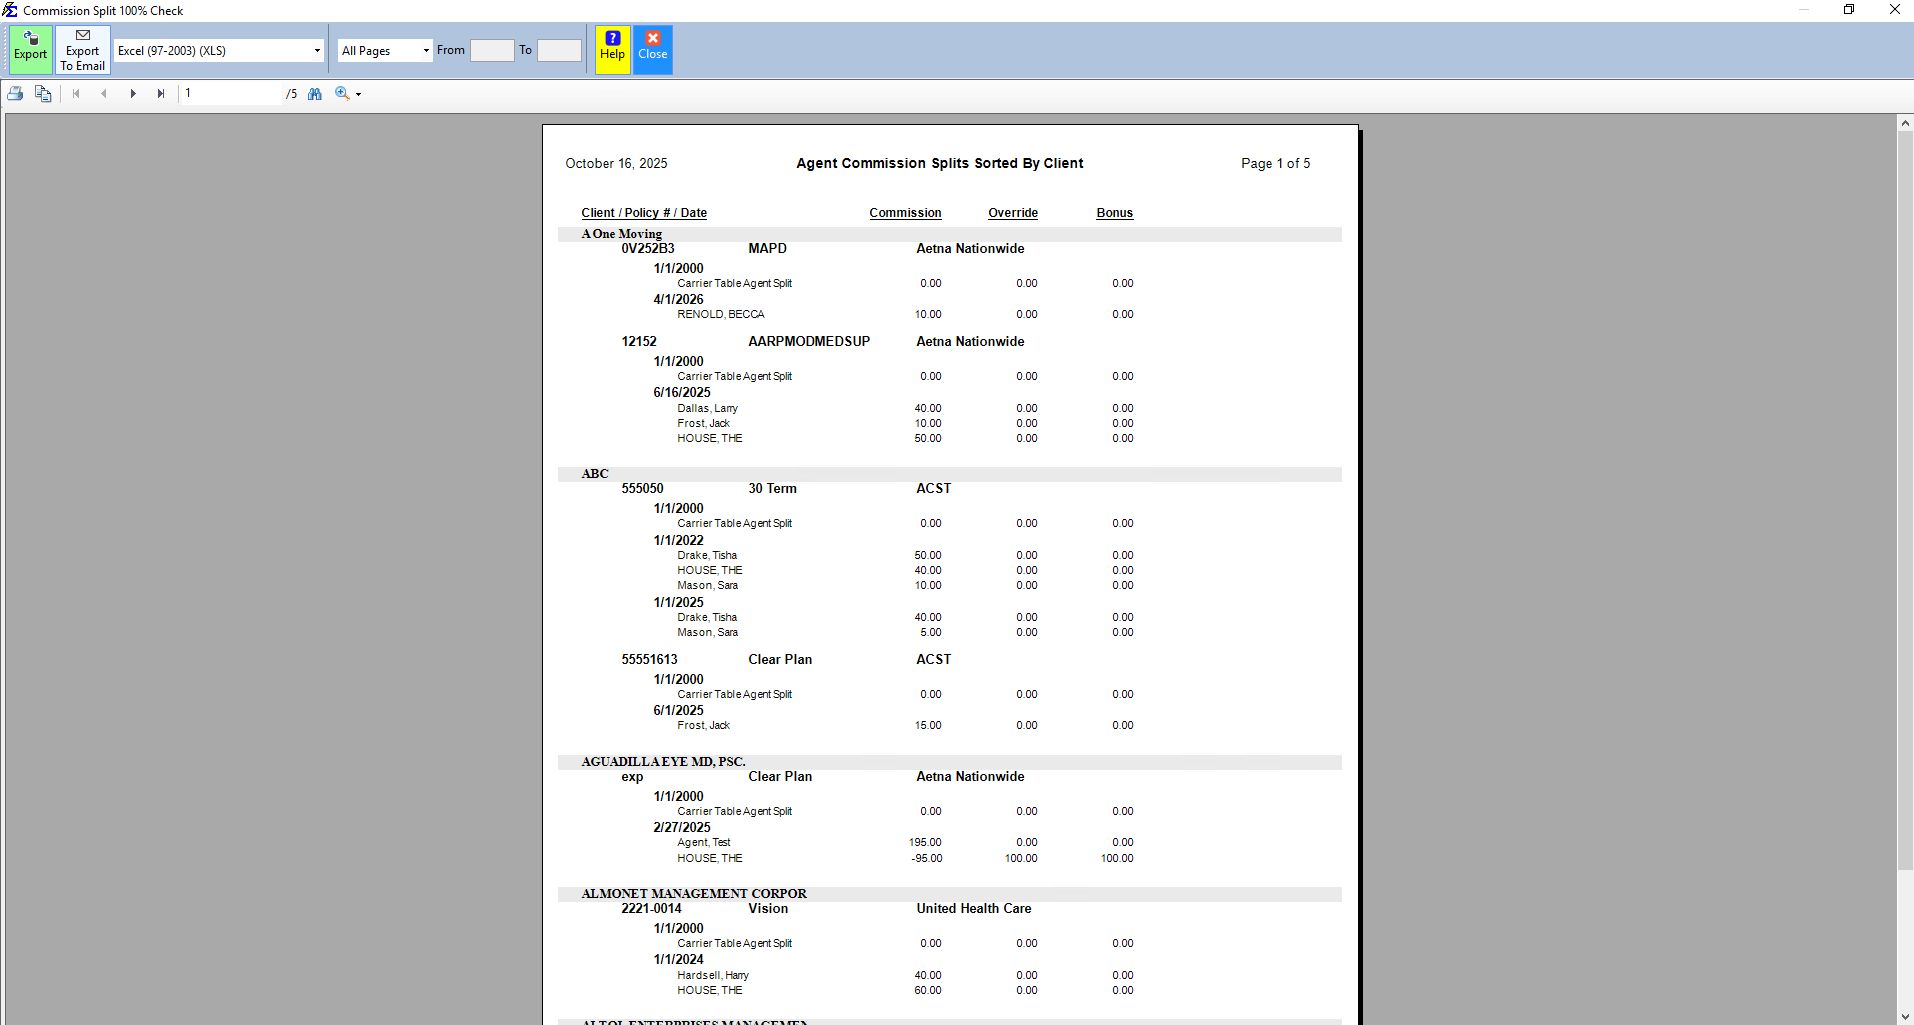Click the zoom magnifier icon

tap(342, 94)
